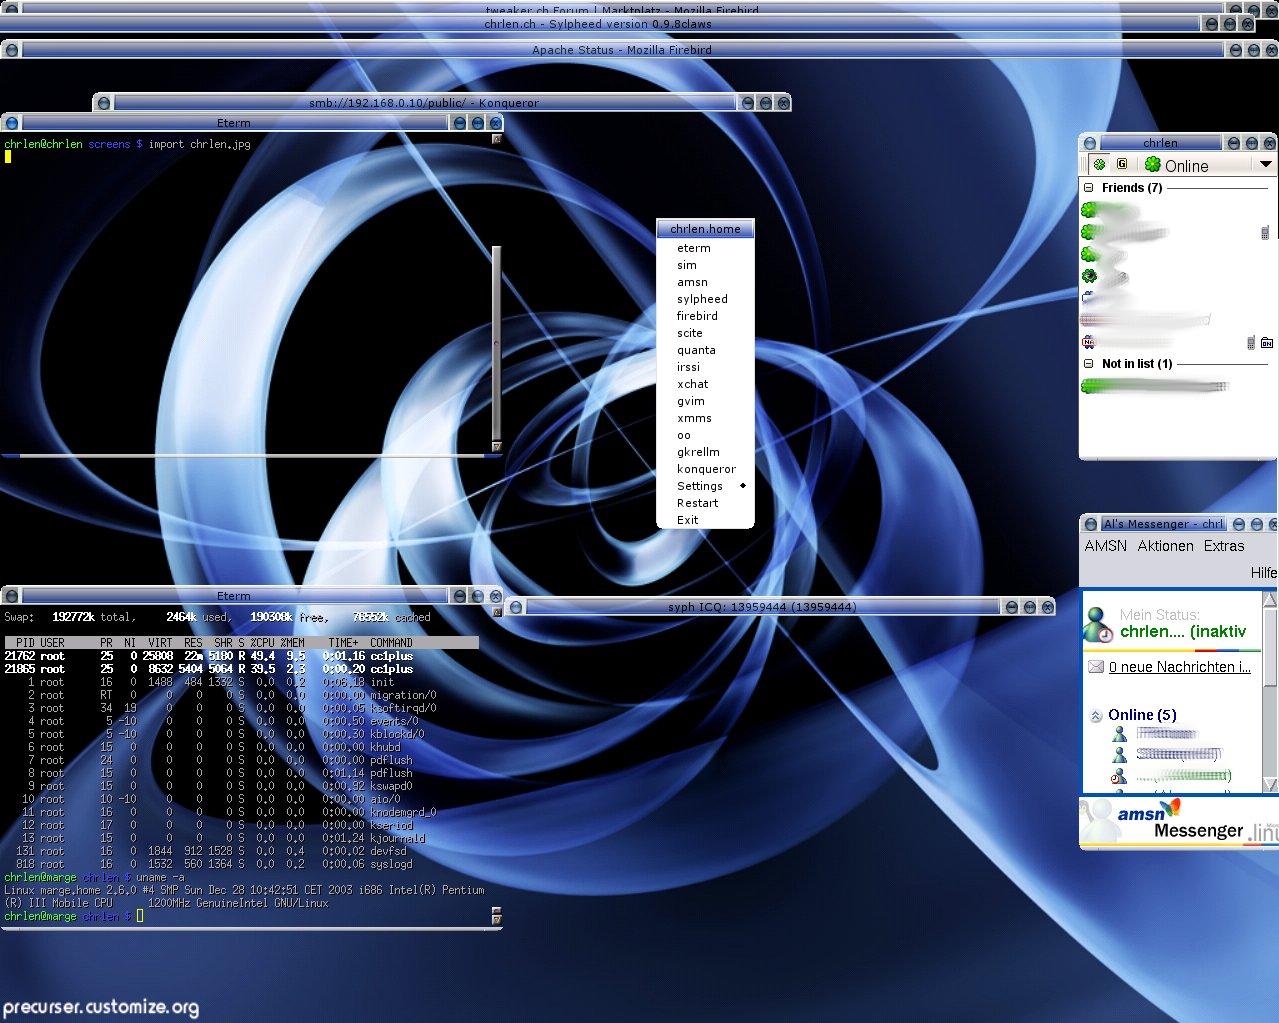
Task: Click the window menu icon of the syph ICQ titlebar
Action: (515, 606)
